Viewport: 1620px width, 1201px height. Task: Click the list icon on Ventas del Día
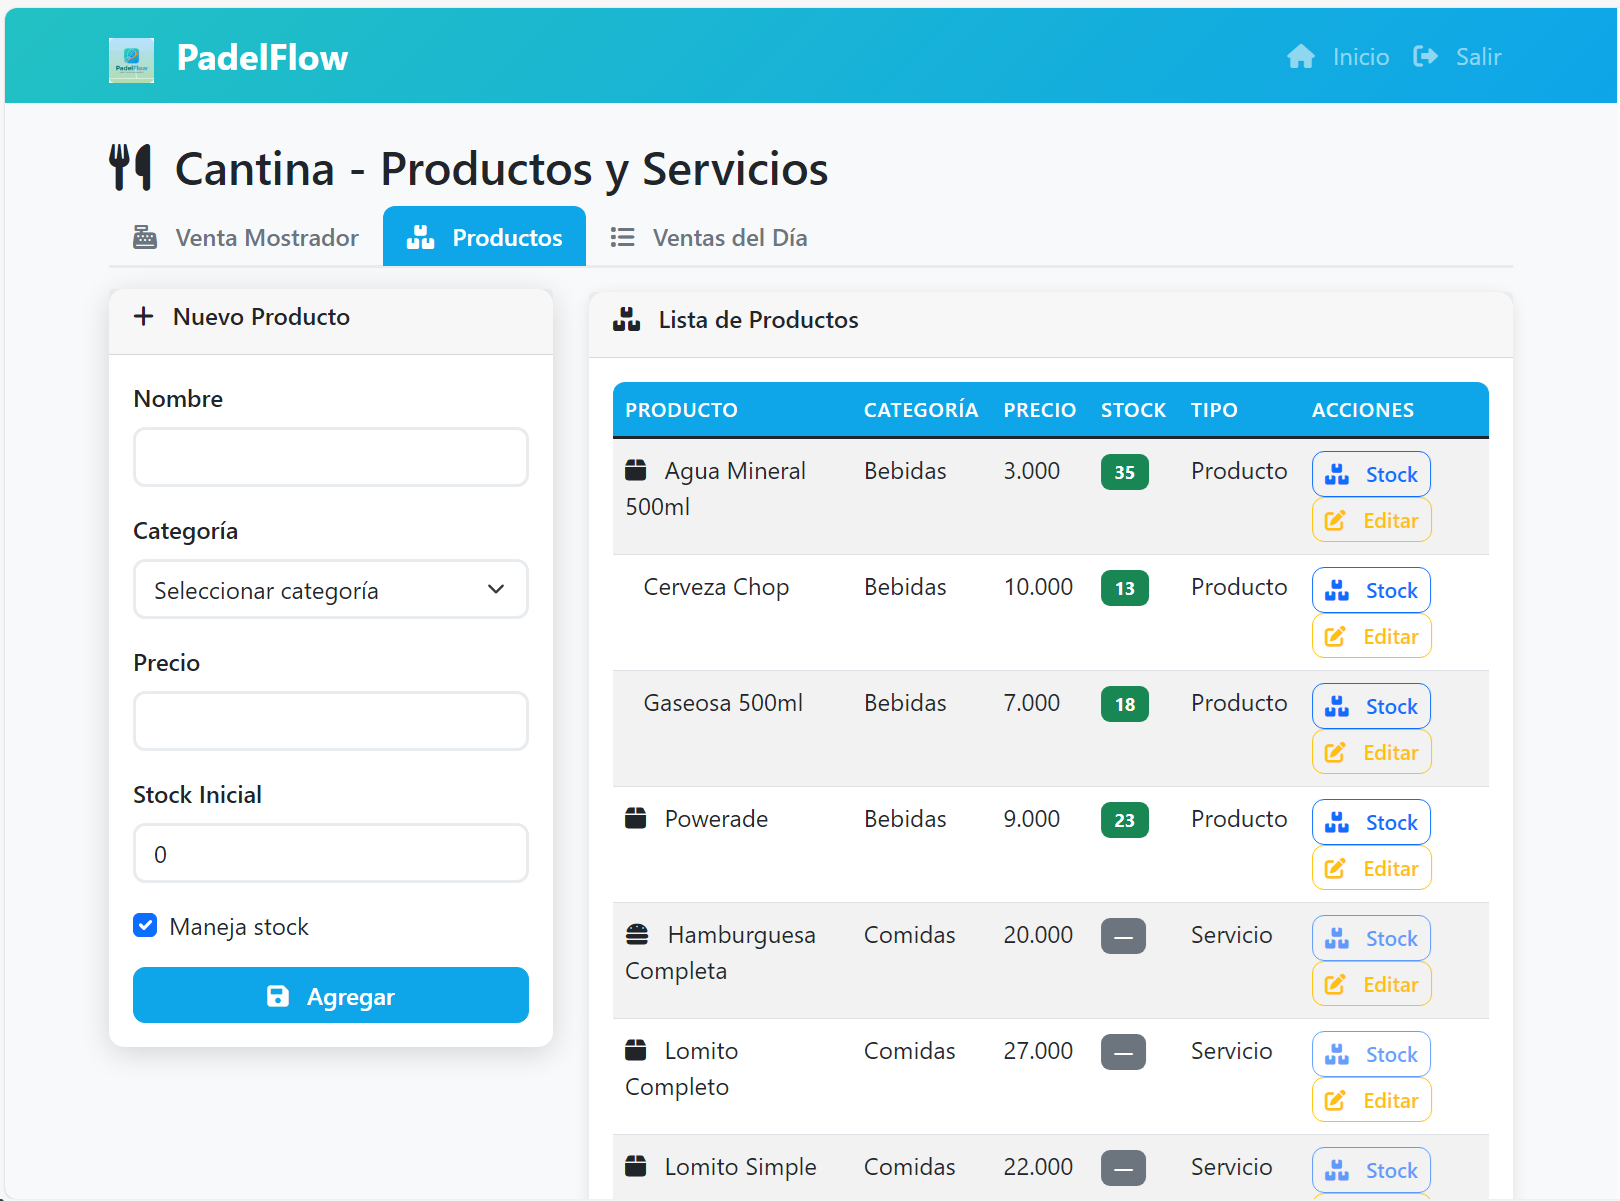coord(622,238)
